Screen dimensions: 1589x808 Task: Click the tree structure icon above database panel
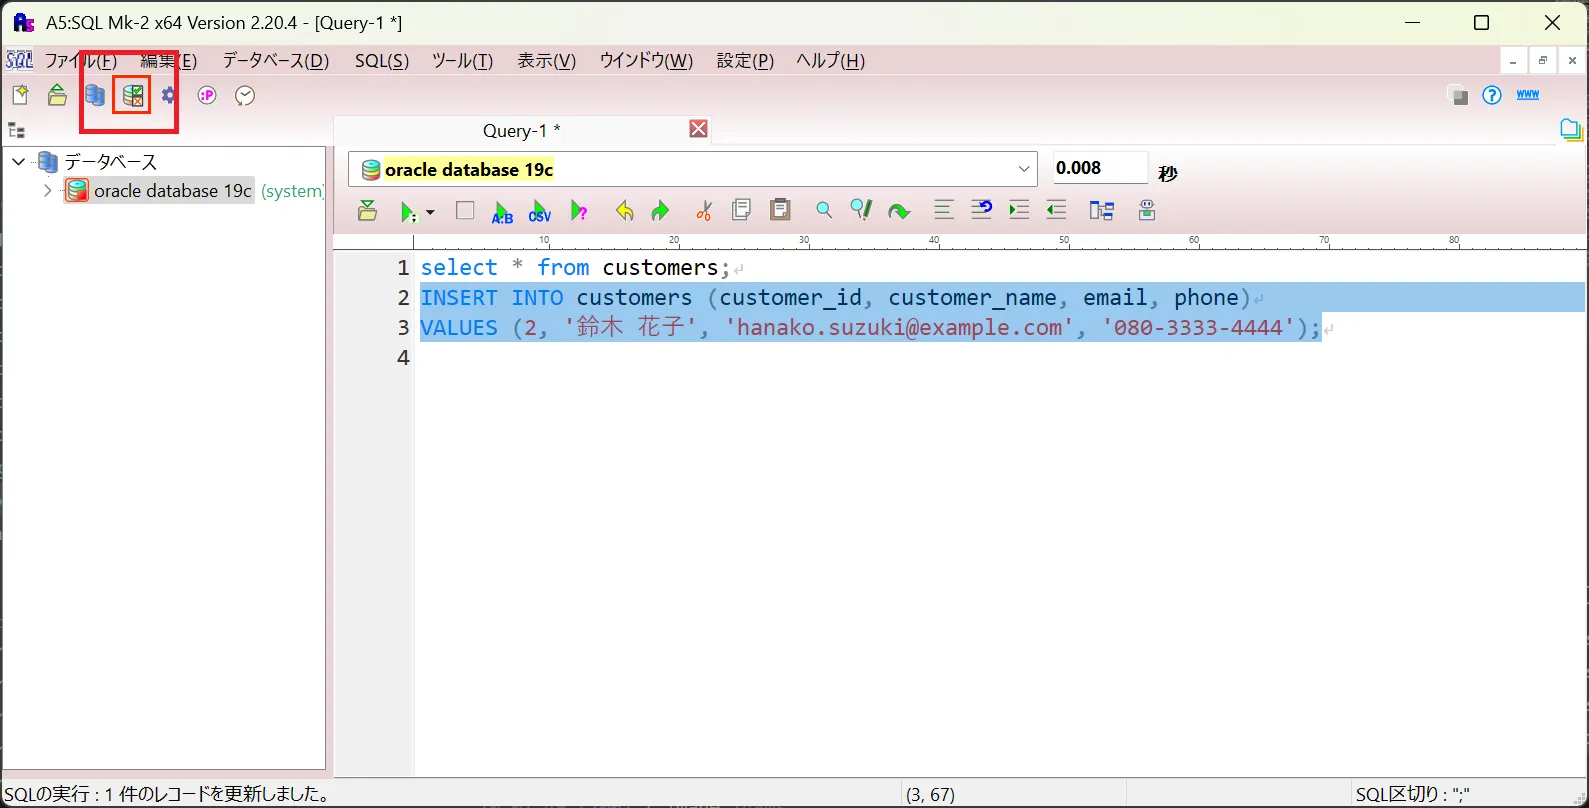(x=16, y=130)
